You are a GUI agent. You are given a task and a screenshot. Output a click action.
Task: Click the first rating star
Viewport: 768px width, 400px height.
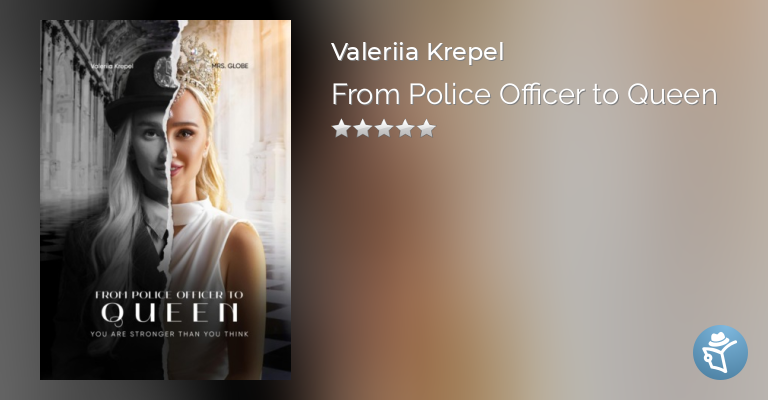click(341, 128)
